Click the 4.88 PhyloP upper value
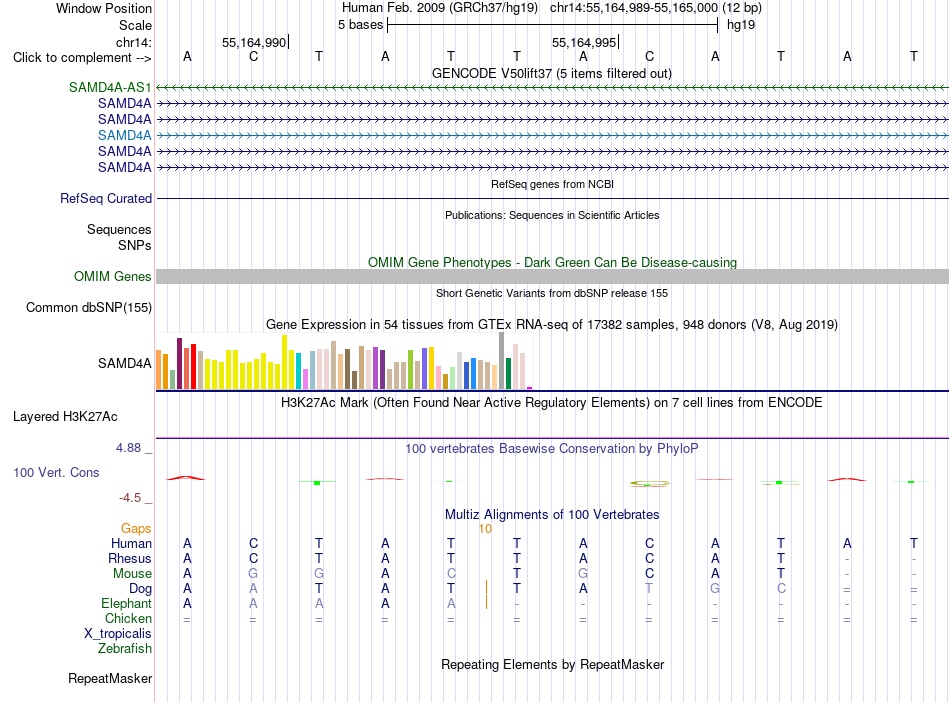 pos(128,448)
